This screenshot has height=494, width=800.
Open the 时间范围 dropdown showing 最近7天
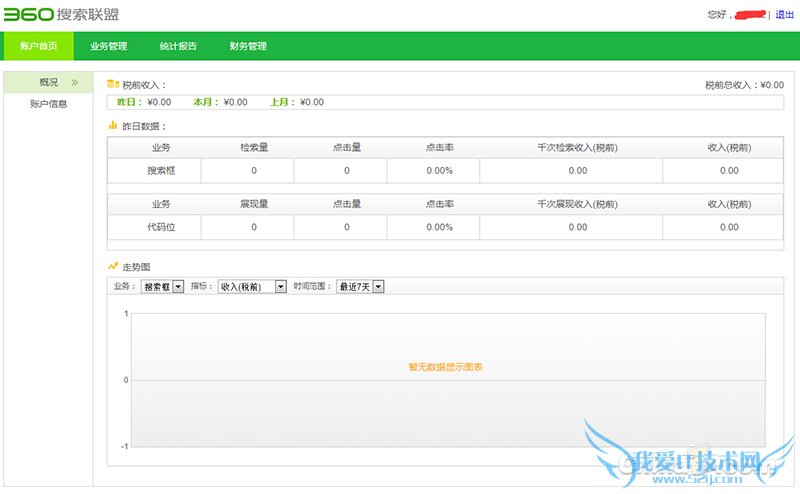[x=360, y=287]
